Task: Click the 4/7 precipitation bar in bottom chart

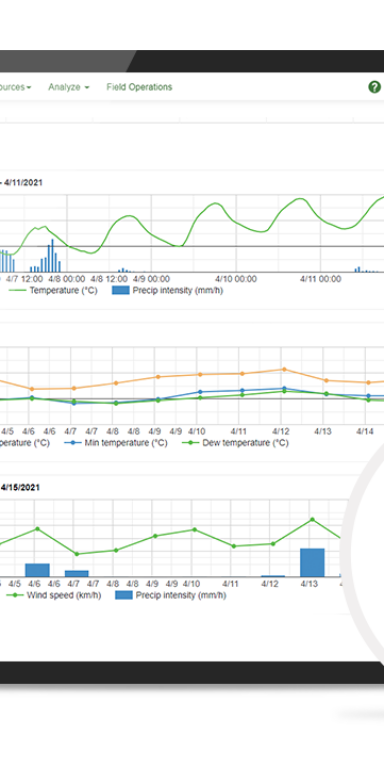Action: [x=77, y=574]
